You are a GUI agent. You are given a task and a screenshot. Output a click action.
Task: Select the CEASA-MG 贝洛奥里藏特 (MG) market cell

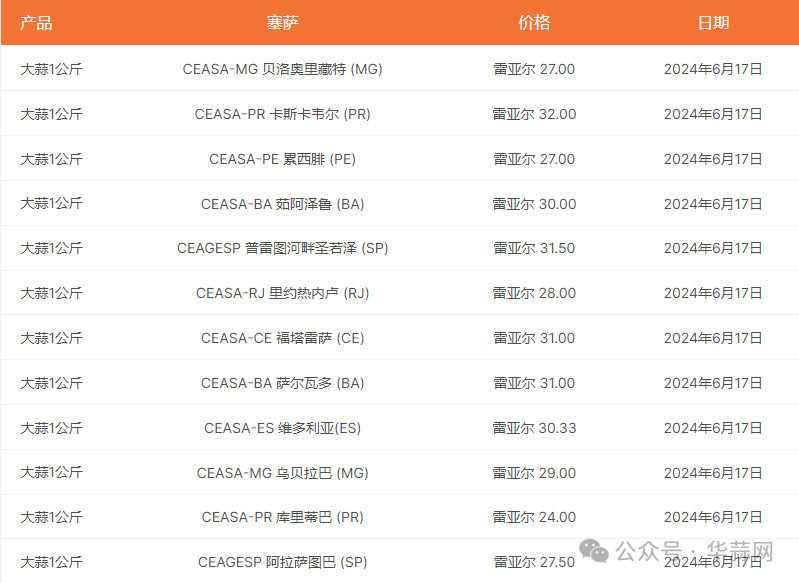282,69
